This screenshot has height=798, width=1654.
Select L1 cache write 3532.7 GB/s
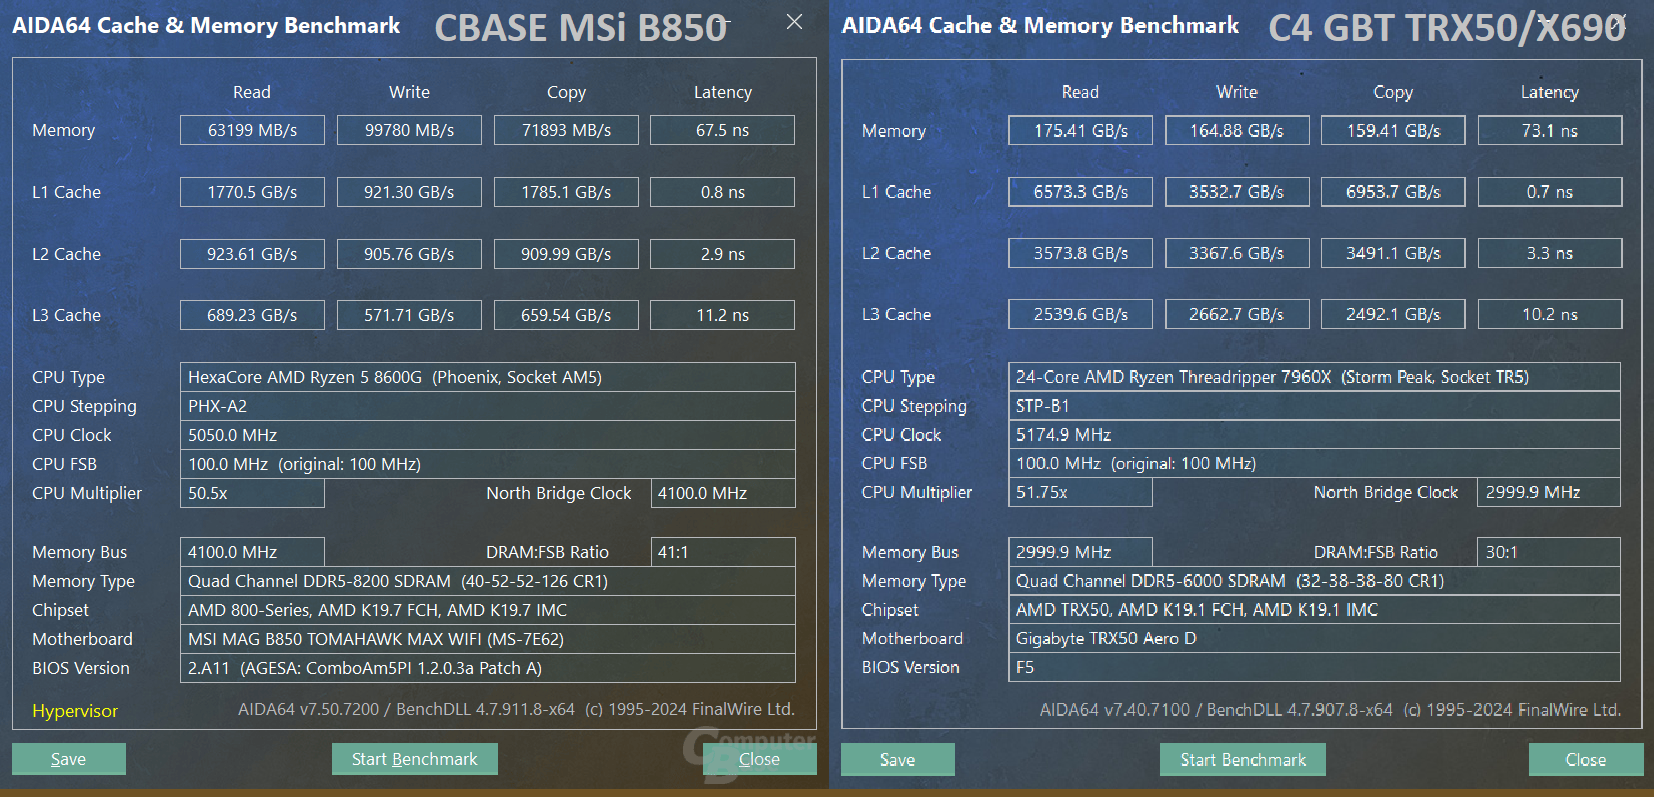click(x=1237, y=192)
